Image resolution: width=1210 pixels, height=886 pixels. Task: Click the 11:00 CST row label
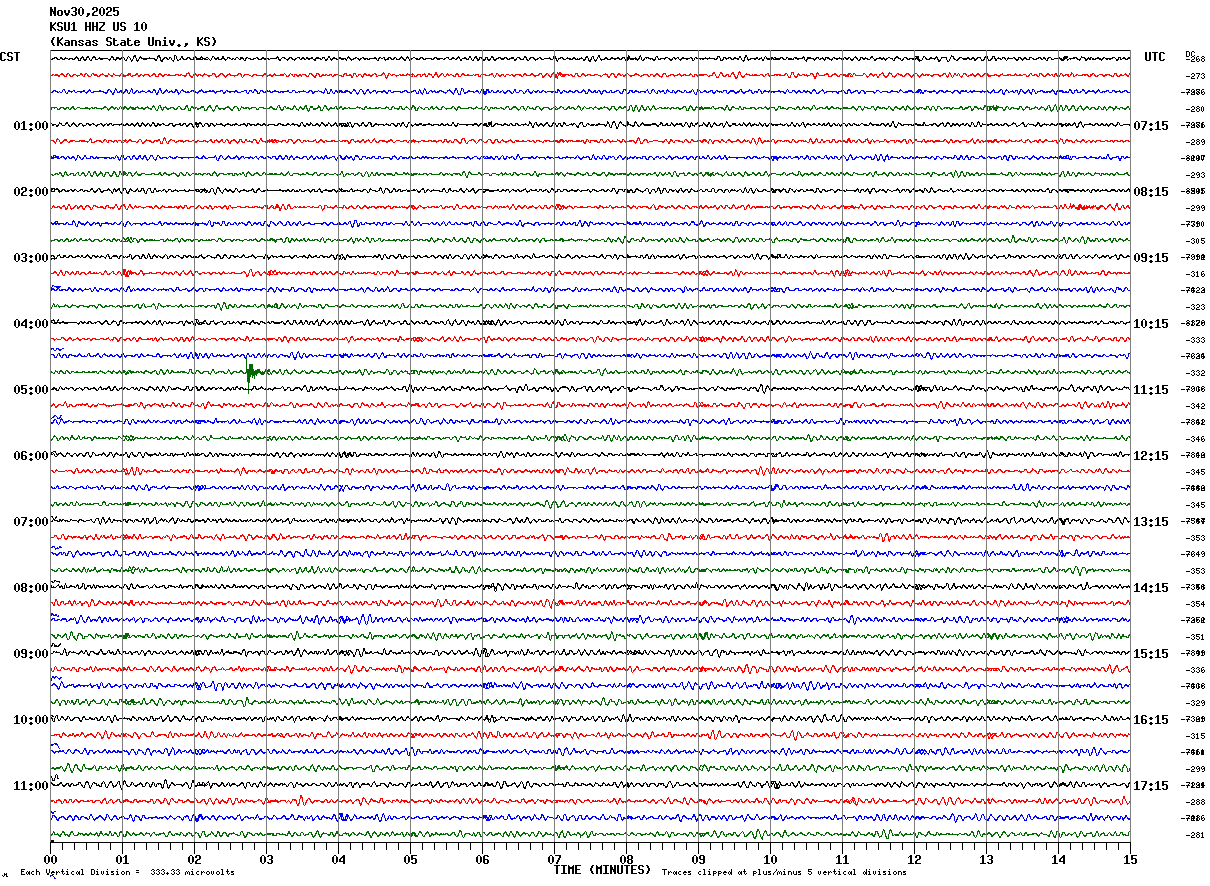tap(31, 786)
